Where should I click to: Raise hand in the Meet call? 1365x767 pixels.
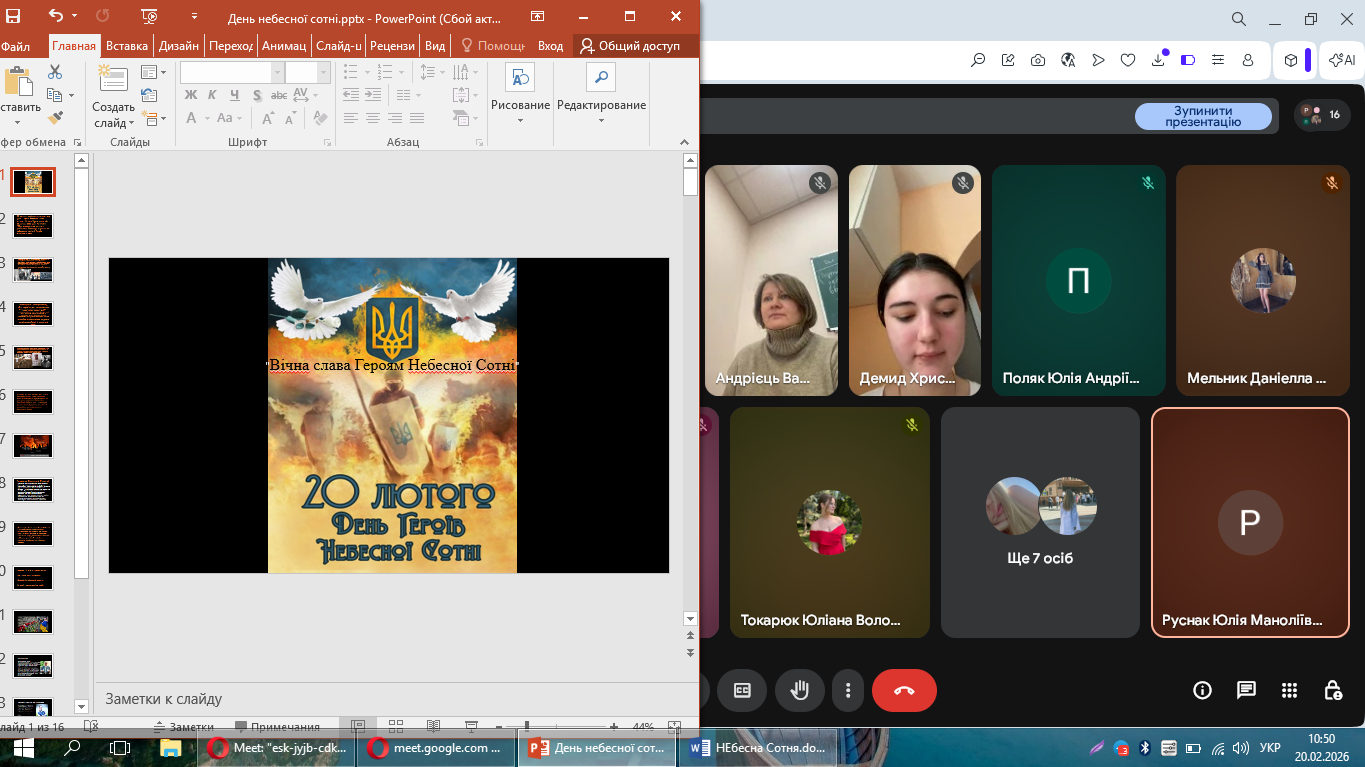tap(800, 690)
